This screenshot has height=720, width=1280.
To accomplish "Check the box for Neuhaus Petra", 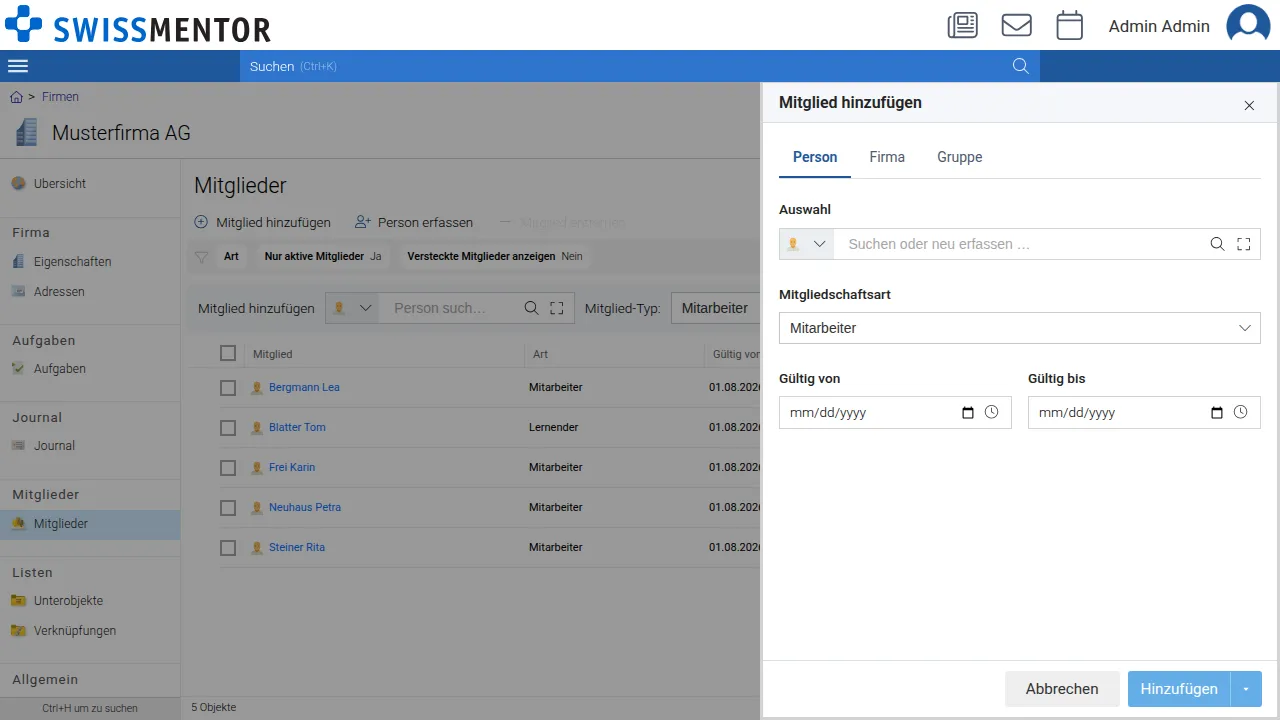I will (x=228, y=507).
